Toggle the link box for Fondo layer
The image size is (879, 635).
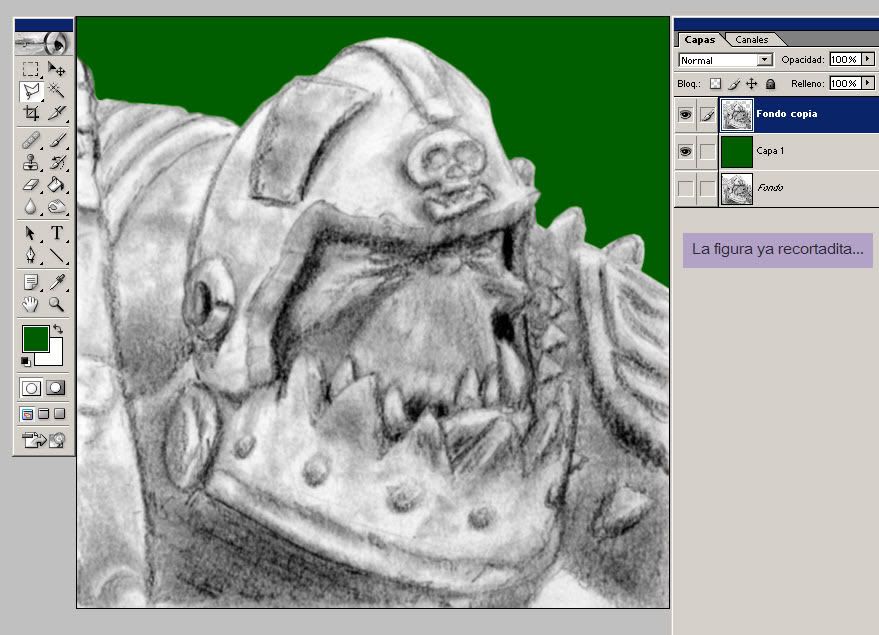pos(707,188)
